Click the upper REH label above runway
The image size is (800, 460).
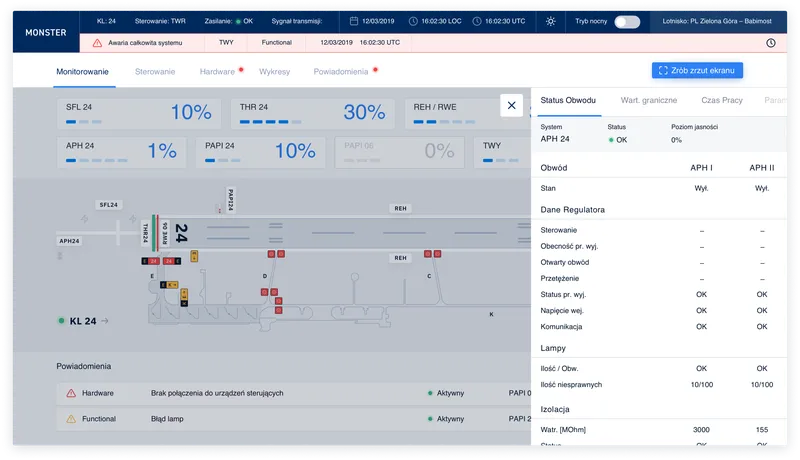401,209
